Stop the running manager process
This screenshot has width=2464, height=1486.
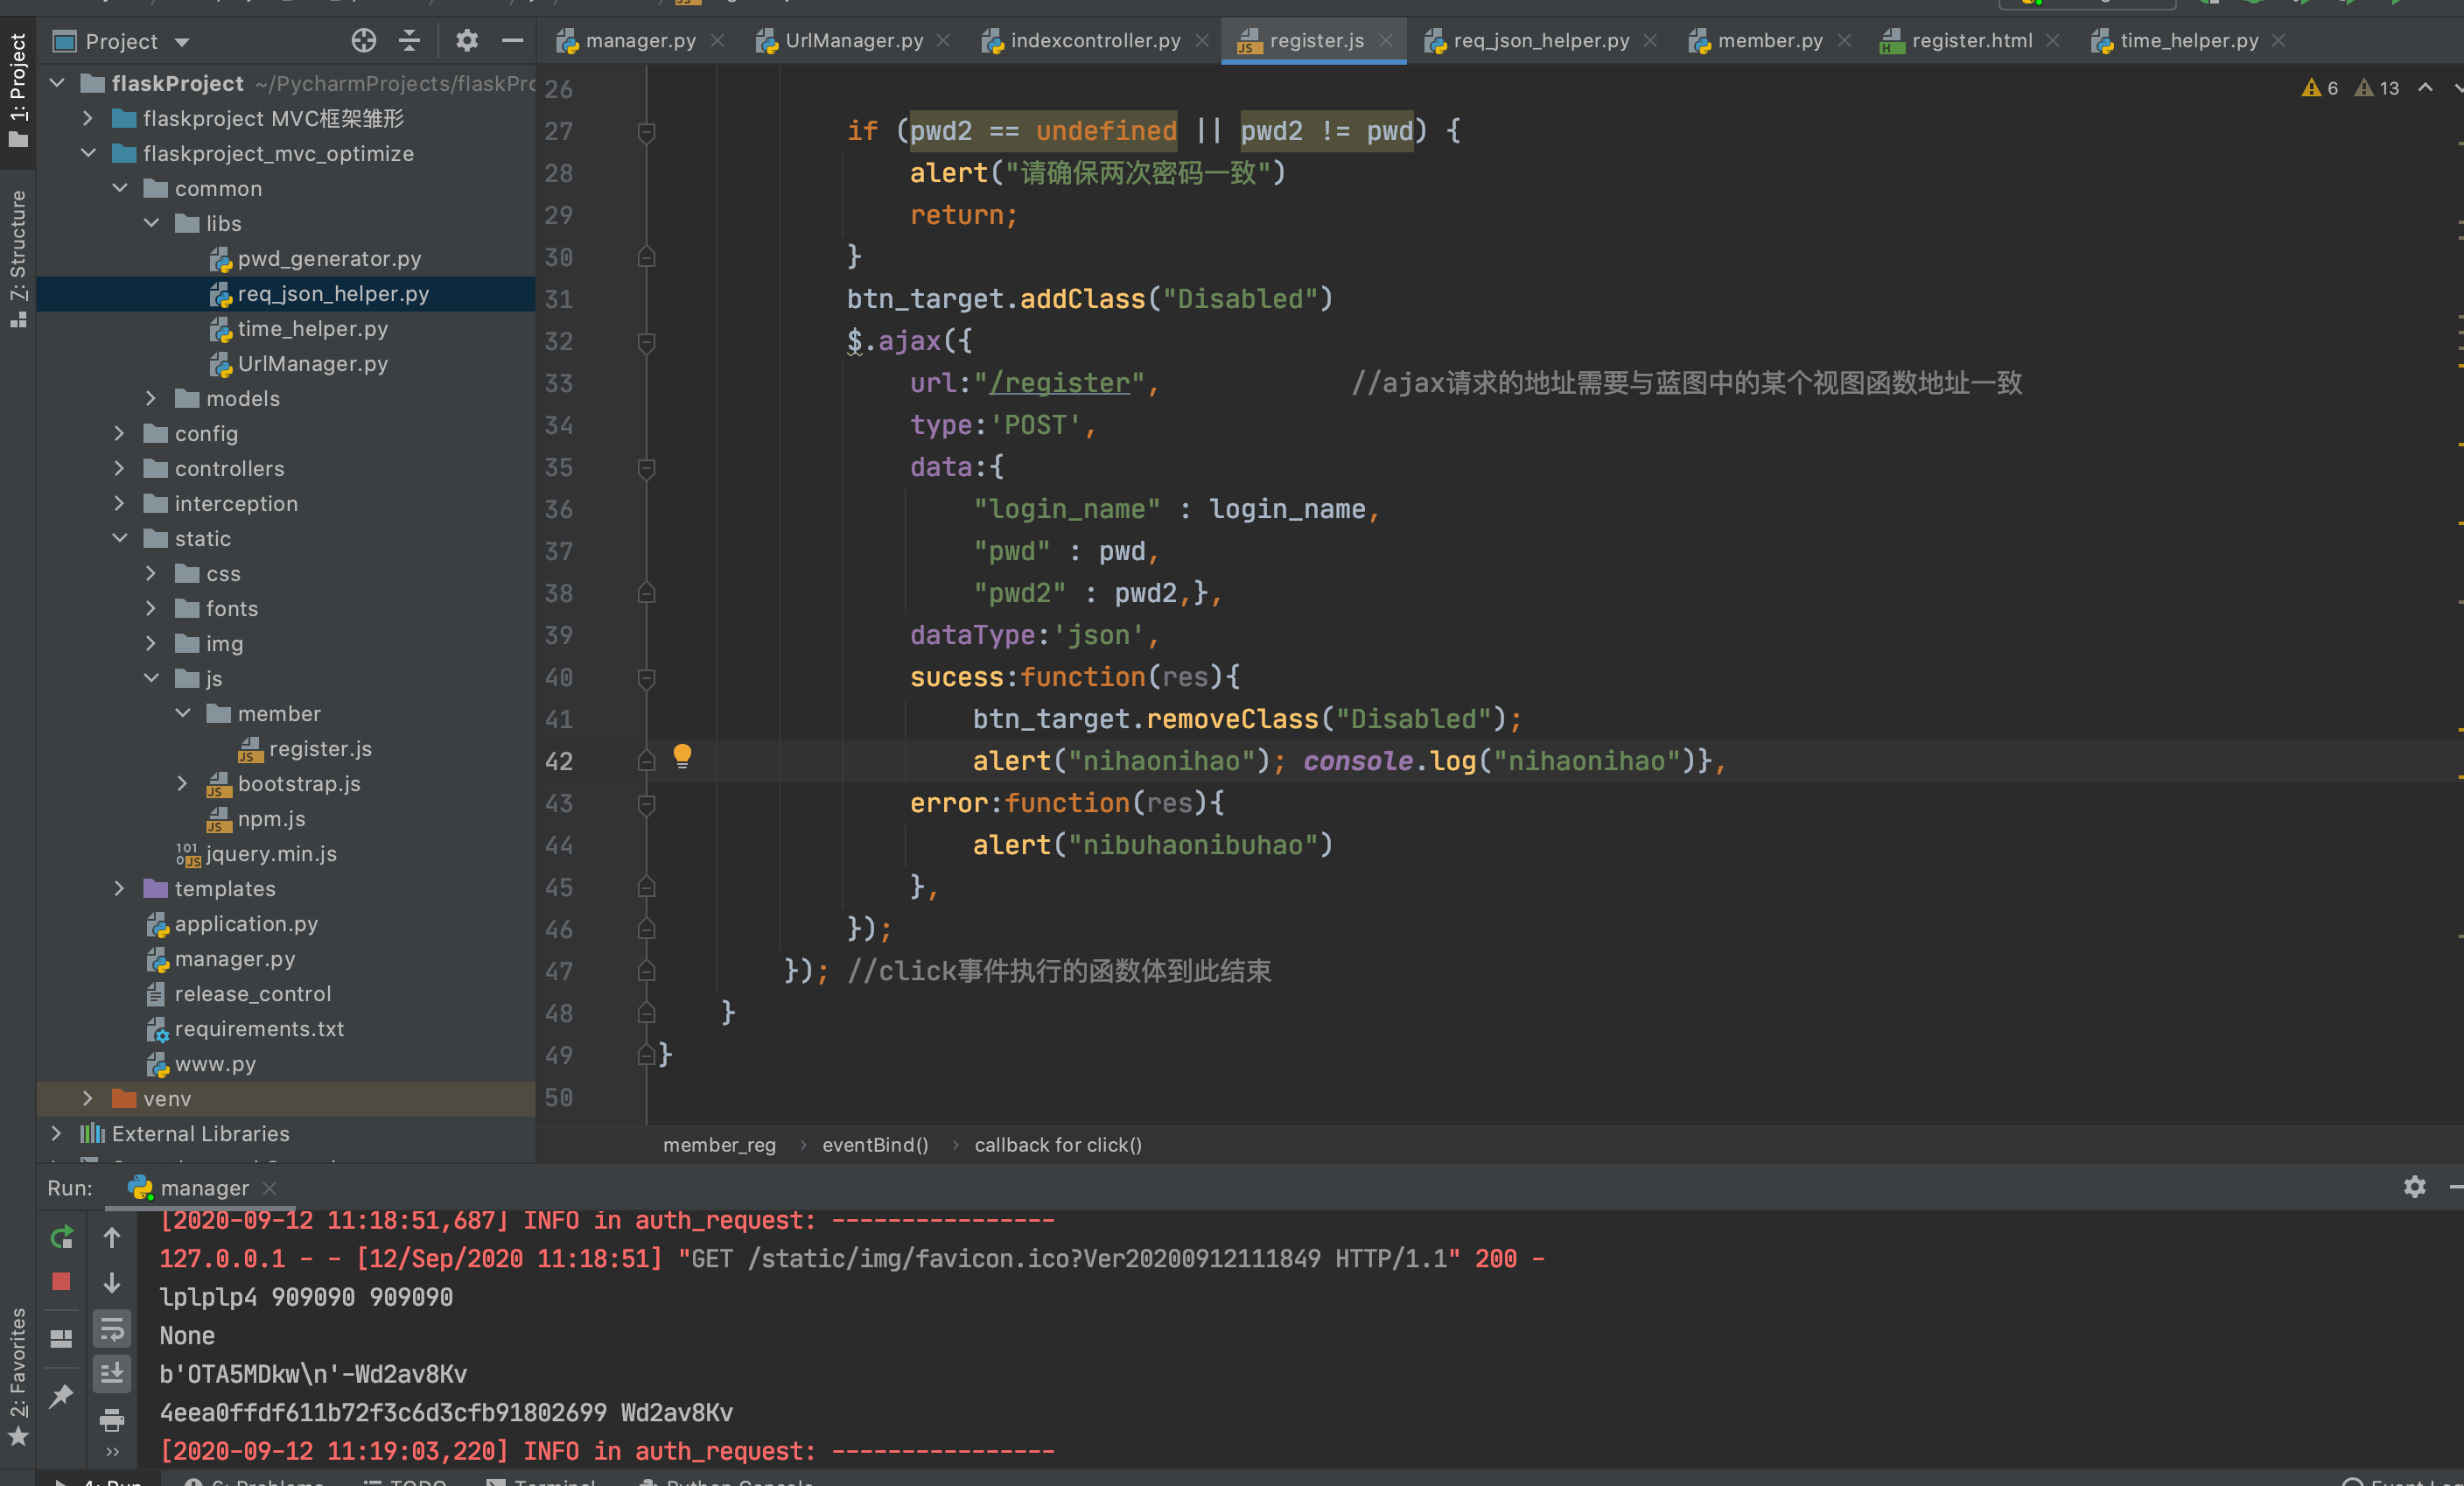coord(61,1281)
